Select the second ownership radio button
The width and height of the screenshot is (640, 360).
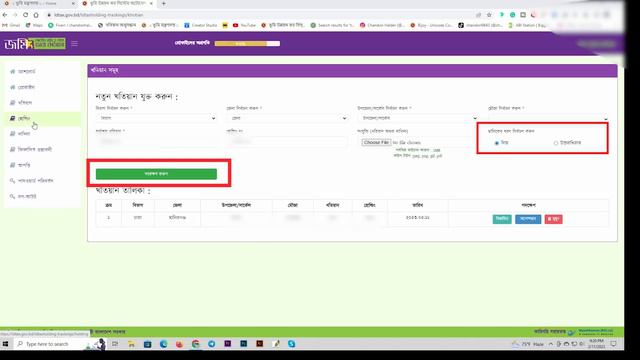(x=556, y=143)
